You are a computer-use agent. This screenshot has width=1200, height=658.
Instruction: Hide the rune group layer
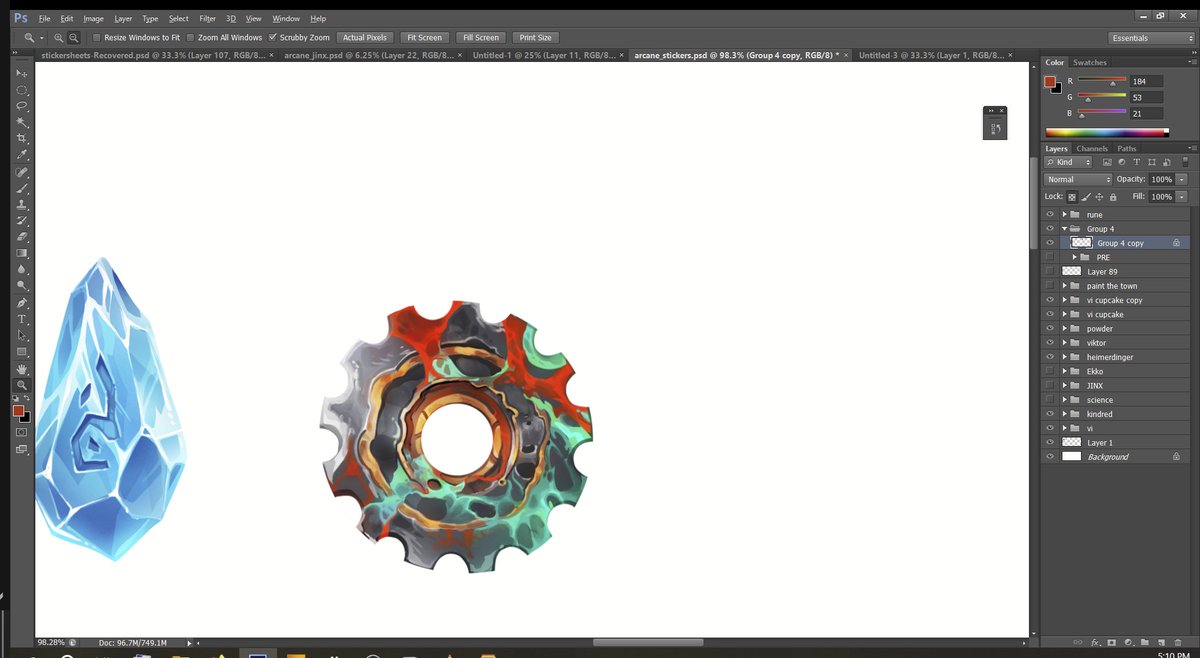[1050, 215]
